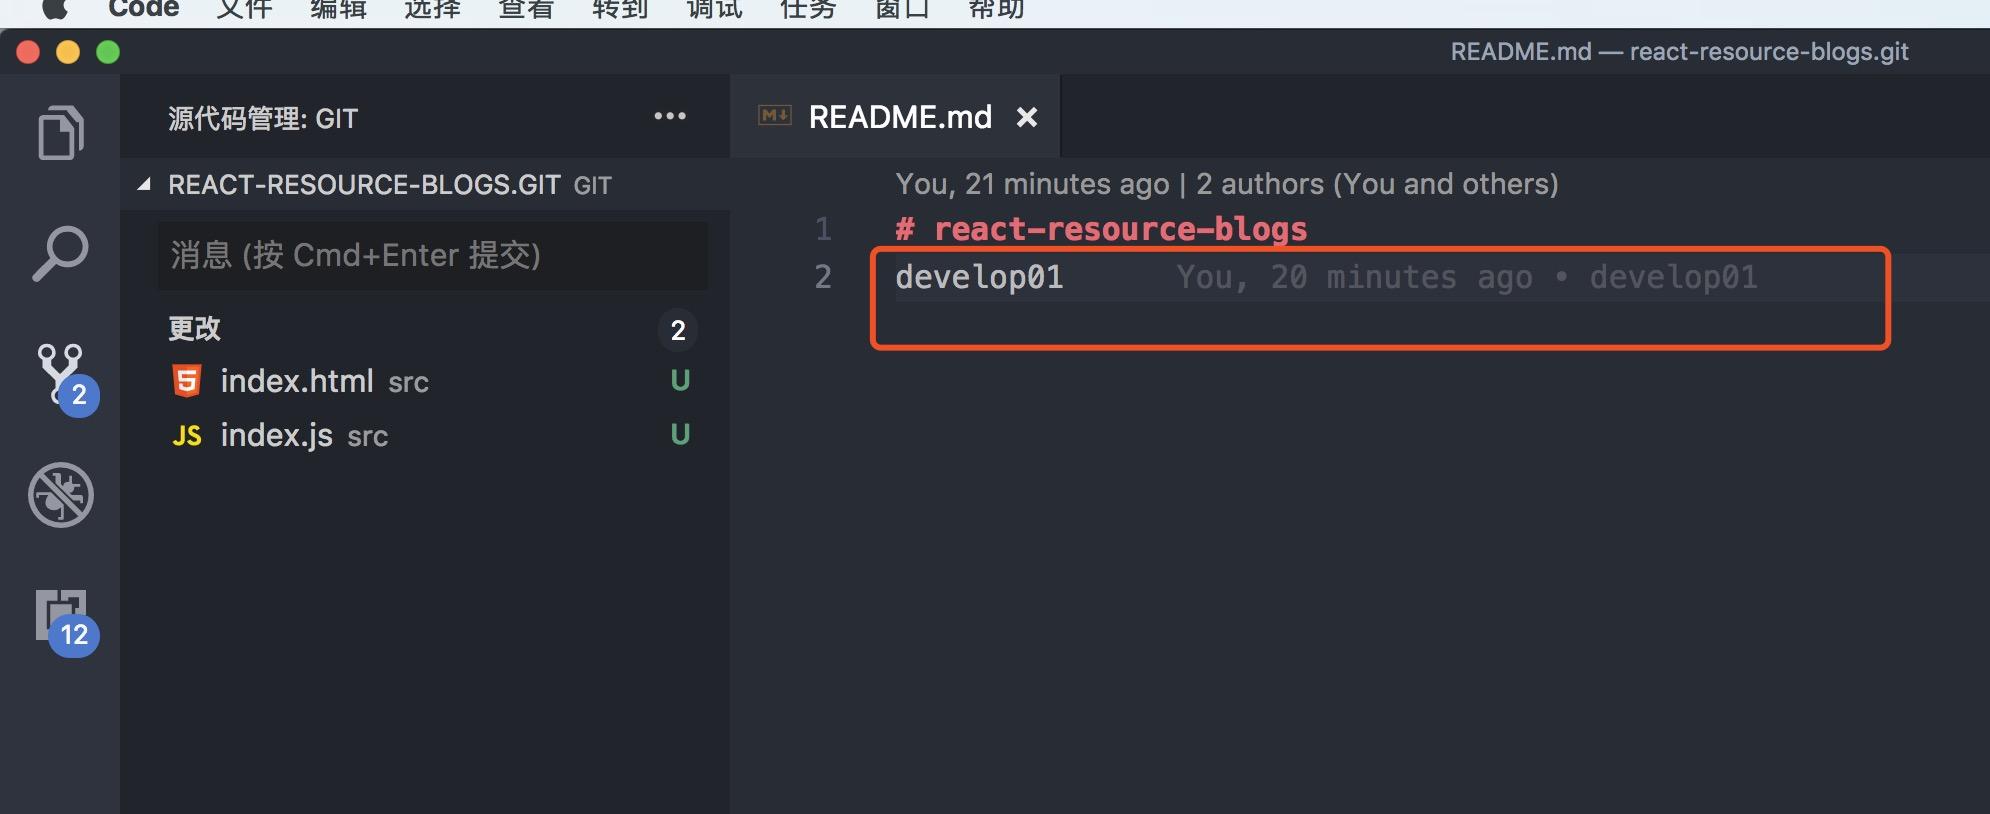Open the 查看 menu
This screenshot has width=1990, height=814.
[x=526, y=9]
